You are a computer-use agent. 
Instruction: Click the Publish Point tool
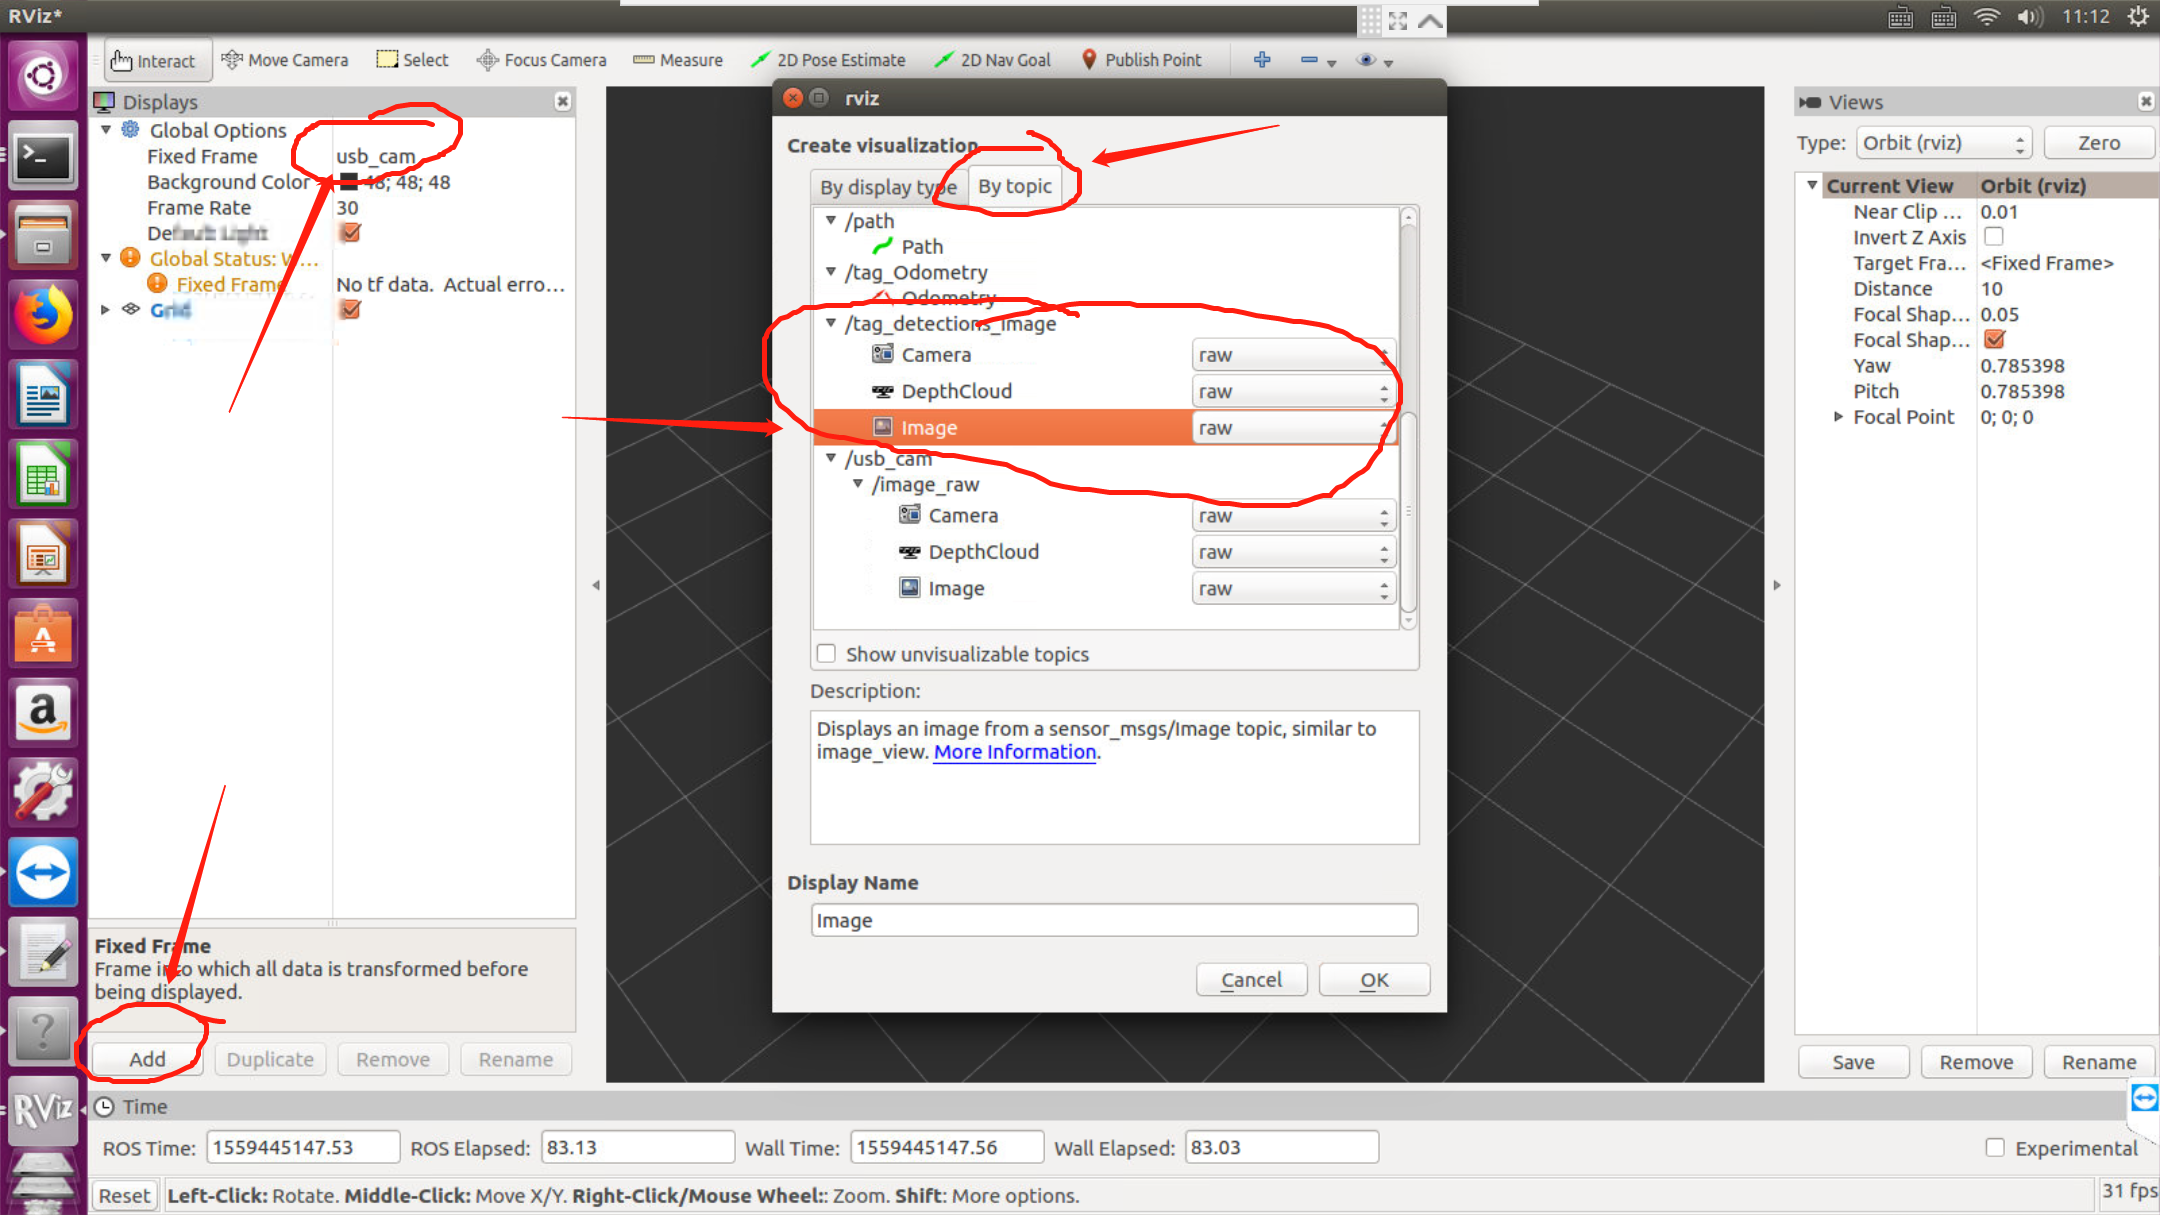tap(1141, 60)
